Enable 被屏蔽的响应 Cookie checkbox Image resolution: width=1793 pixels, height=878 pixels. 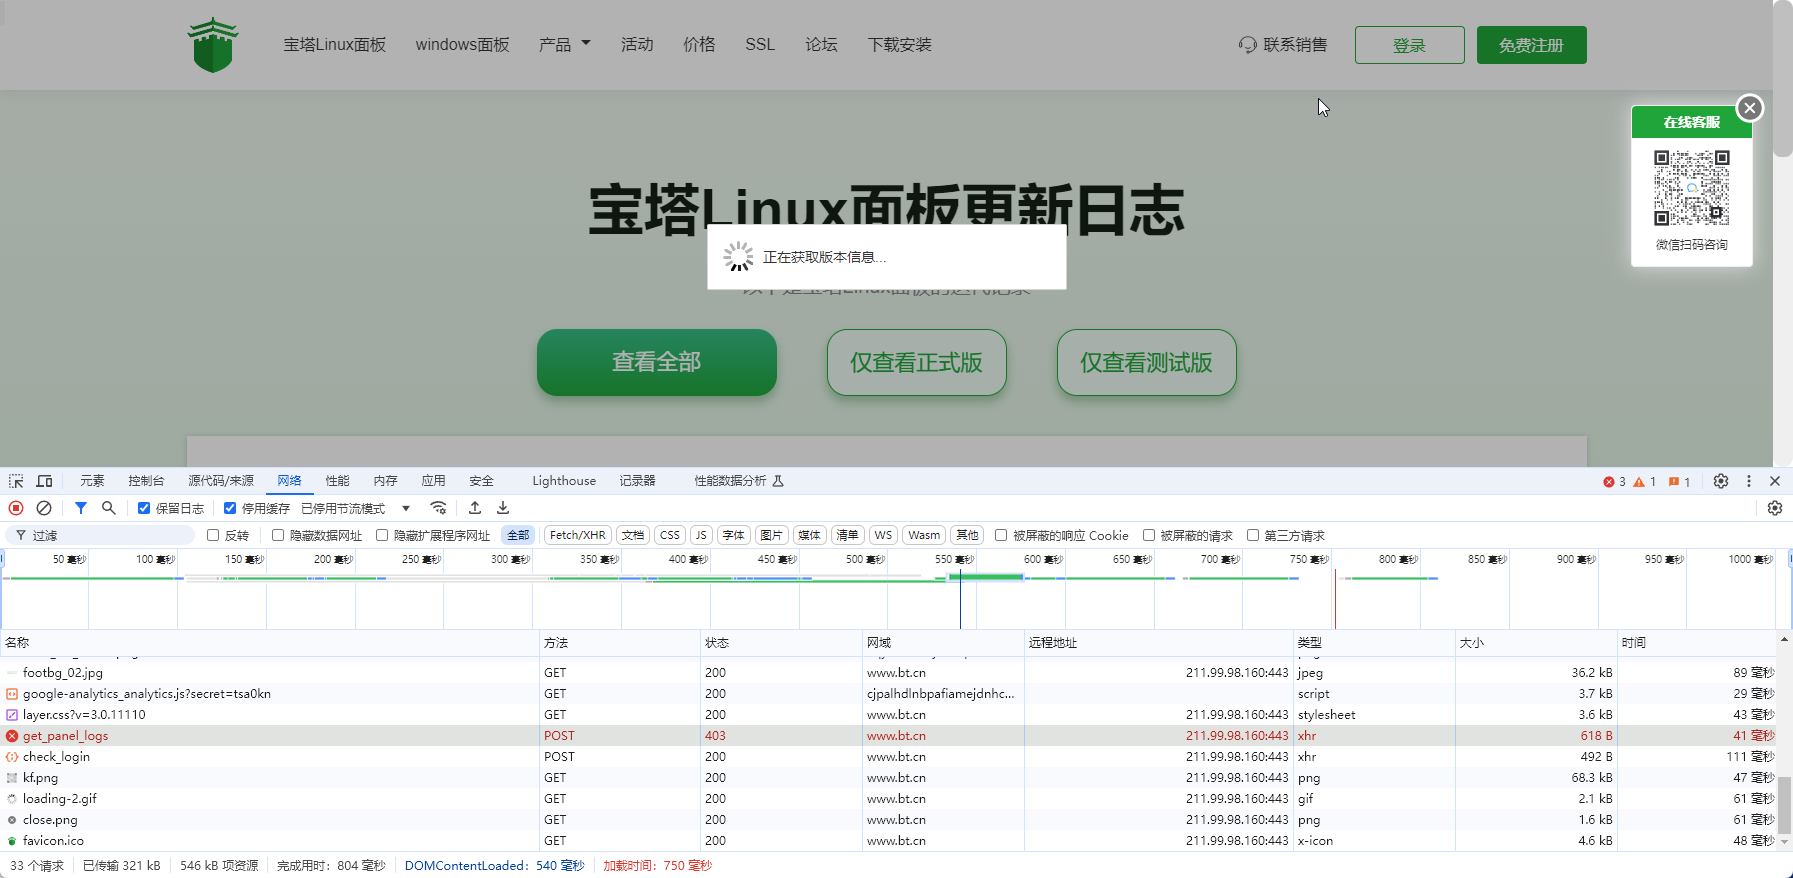(1001, 535)
